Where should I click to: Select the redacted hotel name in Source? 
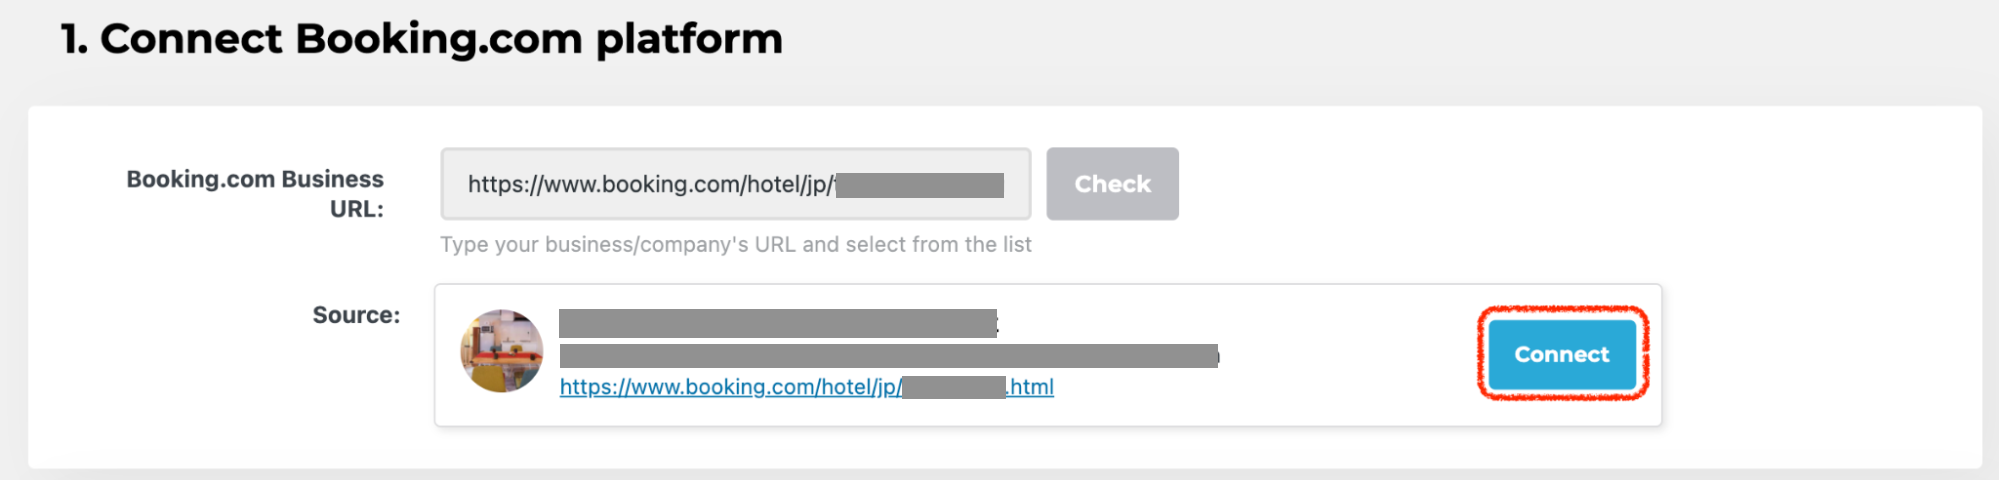pos(777,323)
